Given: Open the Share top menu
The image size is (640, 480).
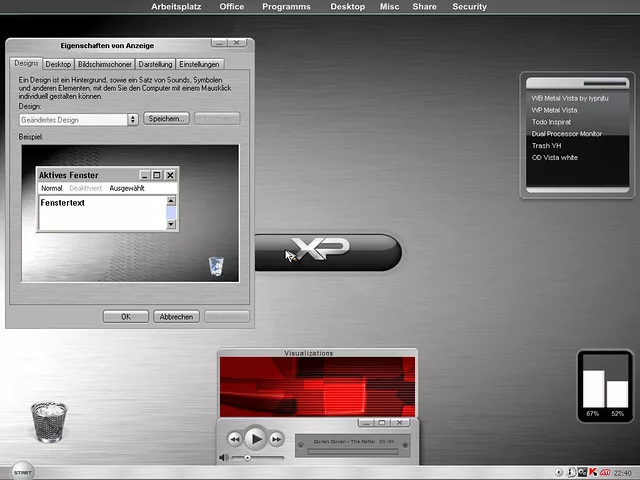Looking at the screenshot, I should tap(424, 7).
